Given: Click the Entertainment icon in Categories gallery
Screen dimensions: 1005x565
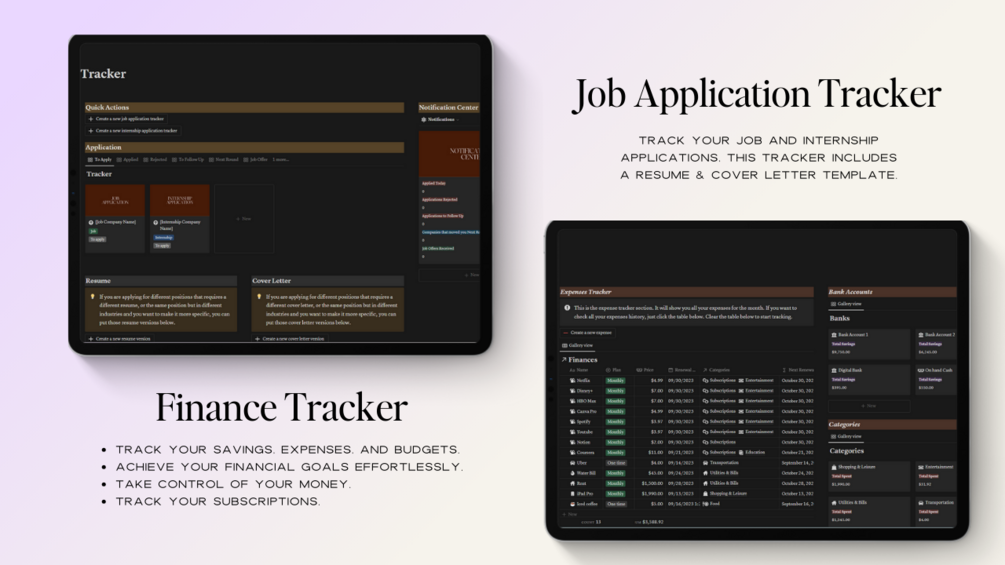Looking at the screenshot, I should point(921,467).
